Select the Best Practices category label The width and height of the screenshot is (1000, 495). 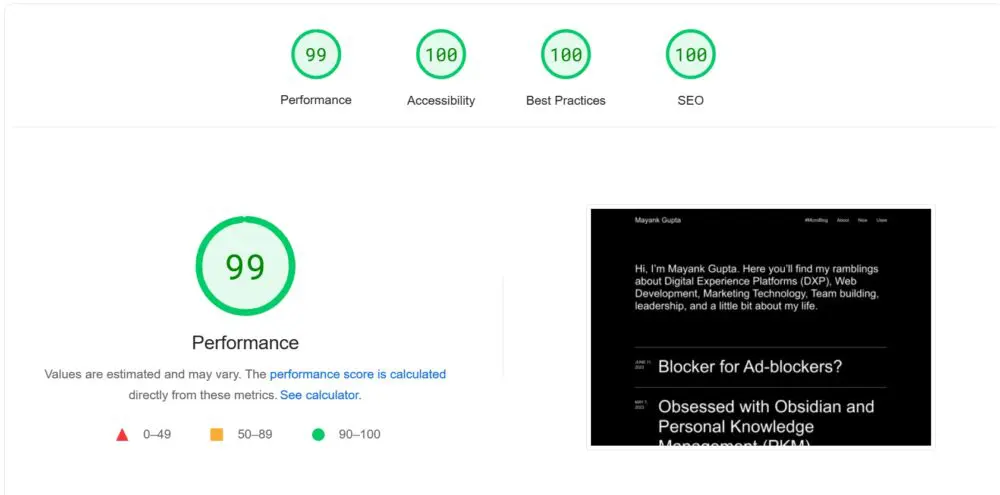pos(566,101)
